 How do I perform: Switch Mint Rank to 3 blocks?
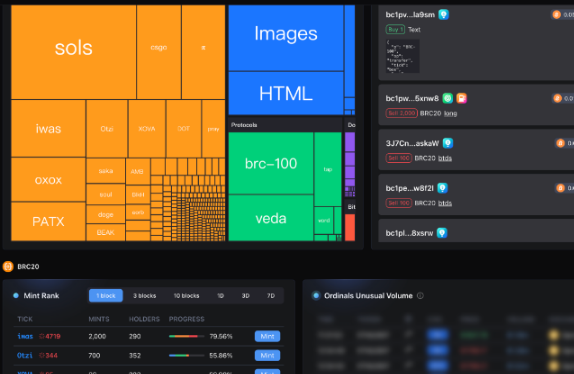pos(145,296)
